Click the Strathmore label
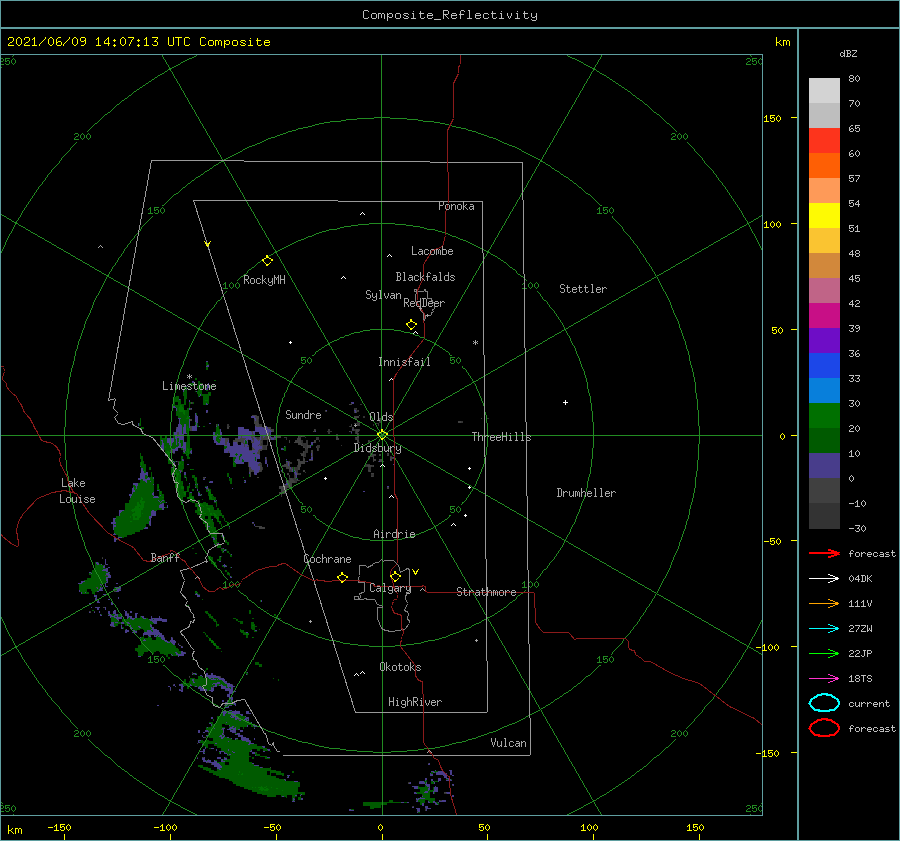This screenshot has height=841, width=900. click(486, 592)
